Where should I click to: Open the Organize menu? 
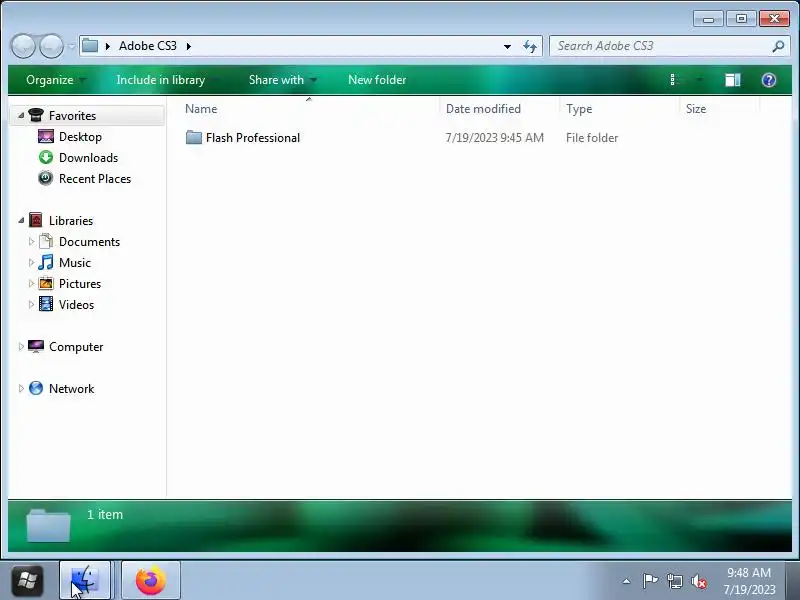pyautogui.click(x=56, y=80)
